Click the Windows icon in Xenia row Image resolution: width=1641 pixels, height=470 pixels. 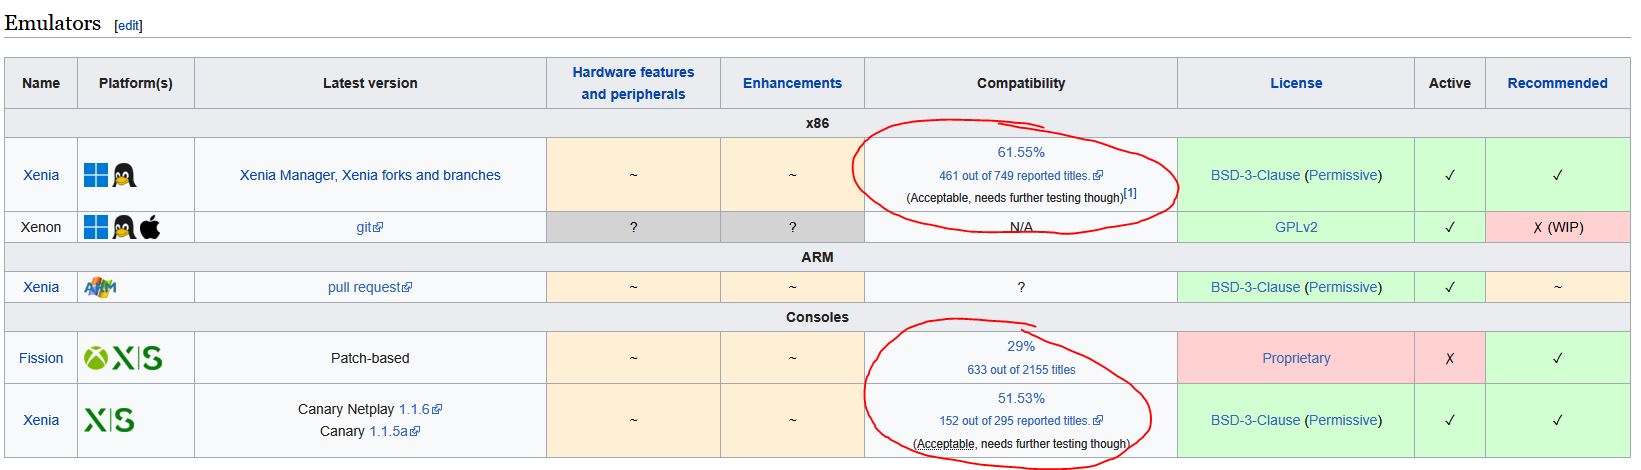96,175
